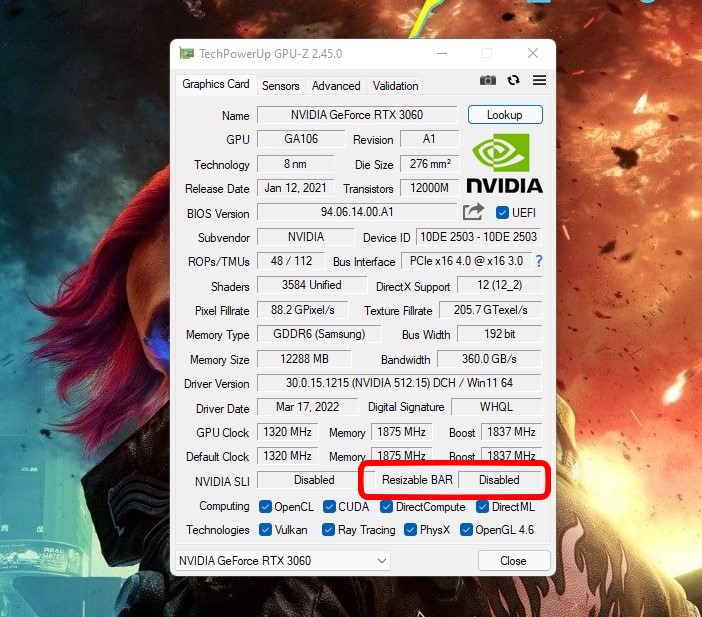Click the refresh arrows icon
Screen dimensions: 702x617
tap(513, 80)
